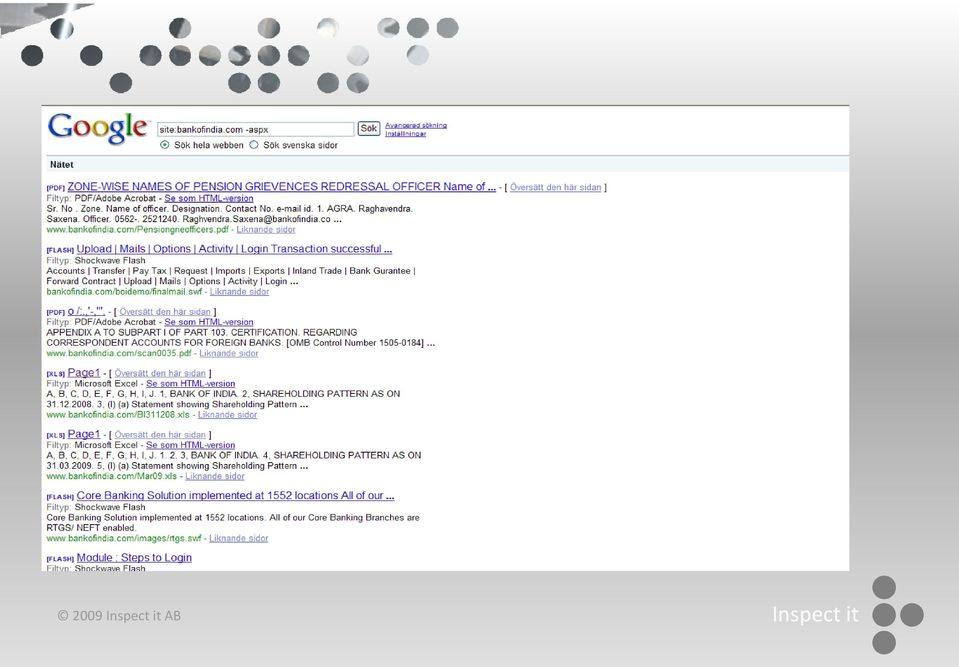Translate the BI311208.xls result via Översätt link

tap(160, 373)
